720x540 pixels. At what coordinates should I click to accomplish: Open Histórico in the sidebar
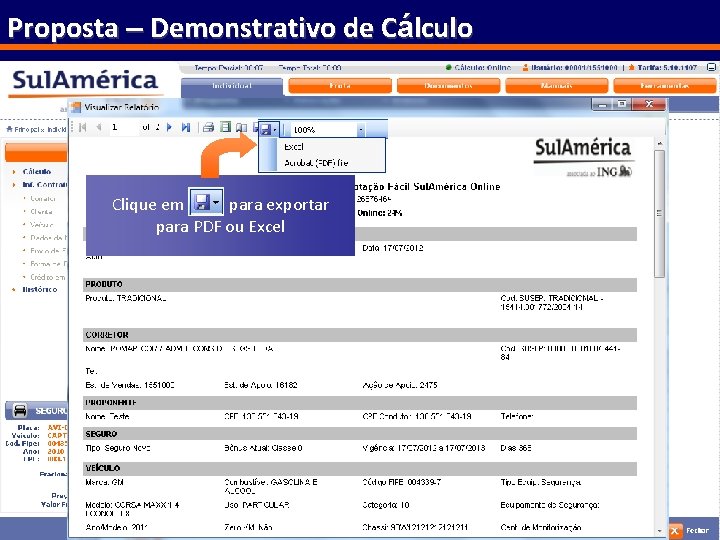40,290
